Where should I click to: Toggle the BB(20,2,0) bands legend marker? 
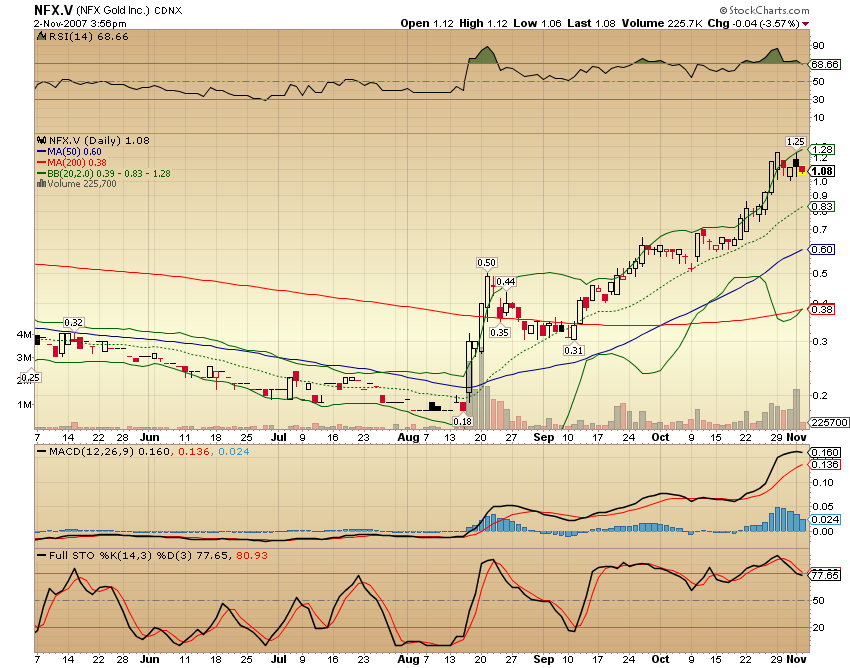42,172
